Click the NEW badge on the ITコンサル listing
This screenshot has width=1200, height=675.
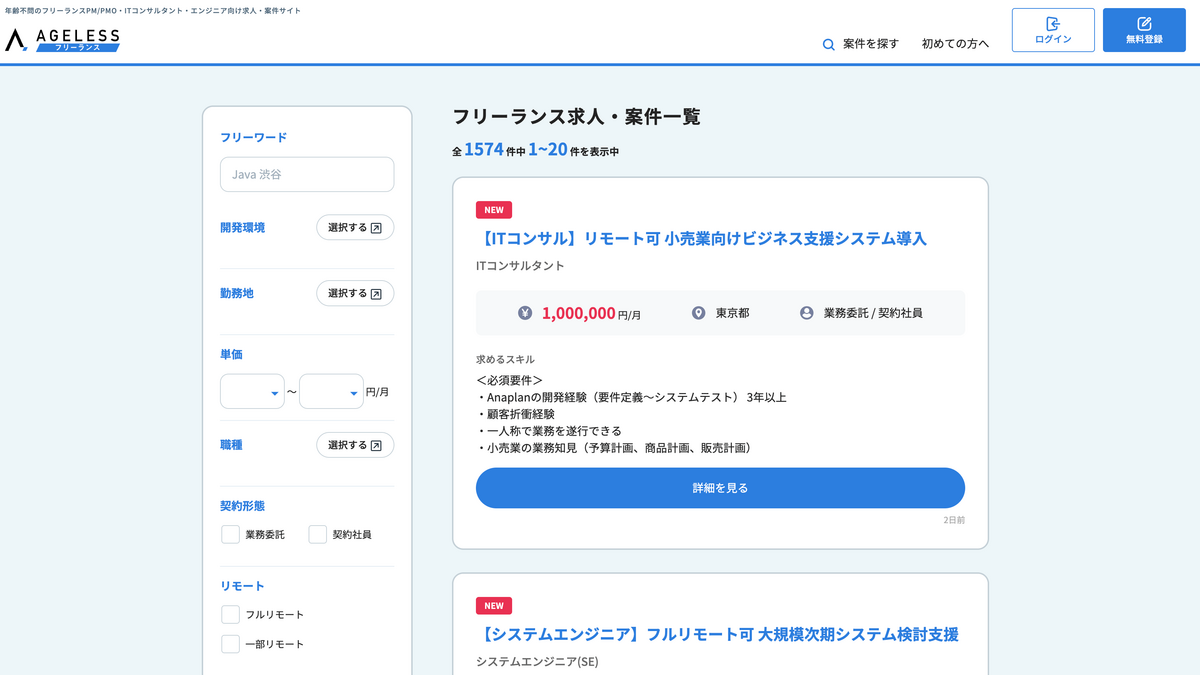pos(494,210)
